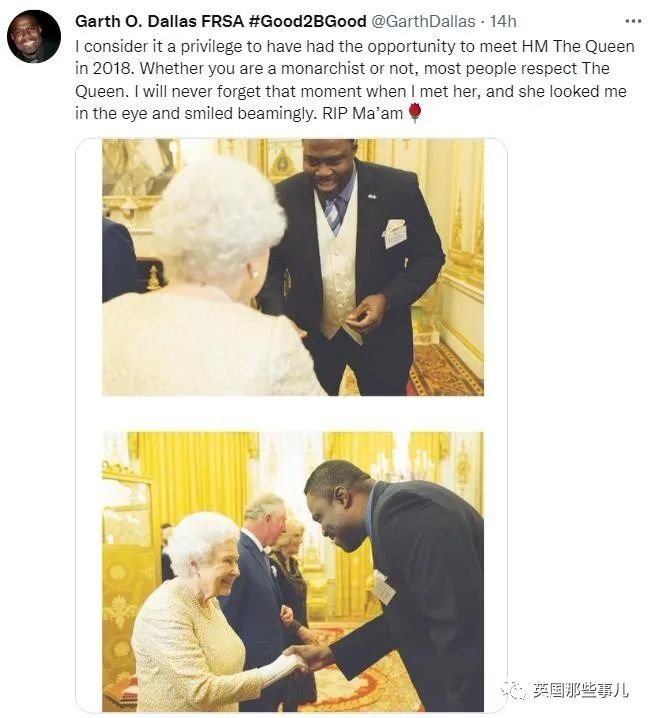649x718 pixels.
Task: Open the bottom photo with yellow curtains
Action: coord(293,571)
